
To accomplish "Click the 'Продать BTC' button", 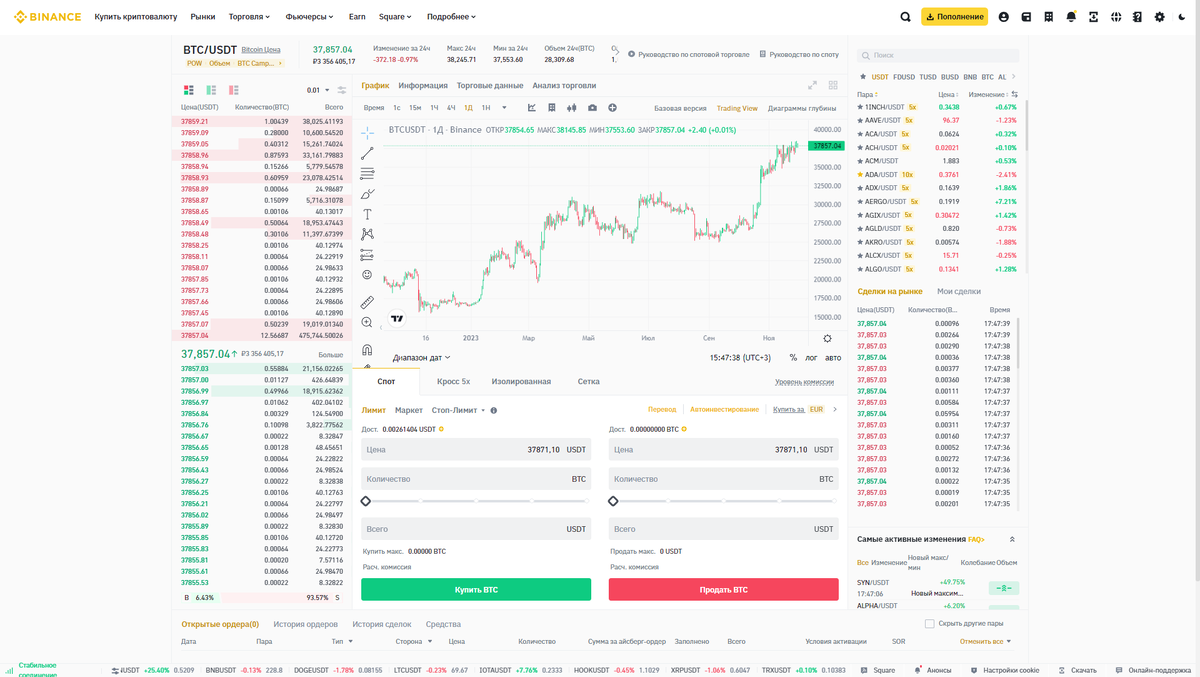I will tap(724, 590).
